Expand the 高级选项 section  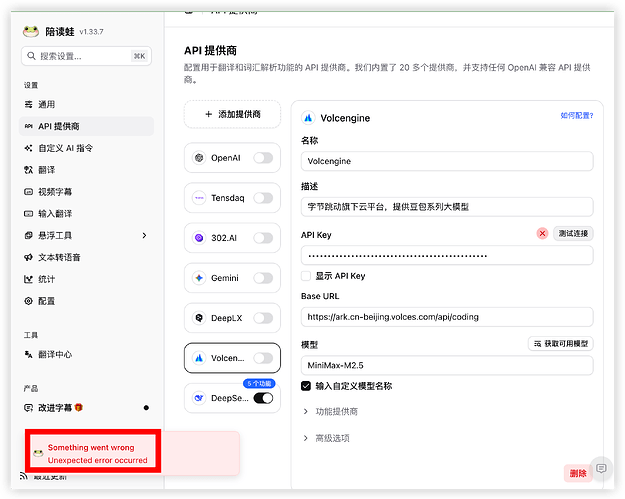(326, 438)
